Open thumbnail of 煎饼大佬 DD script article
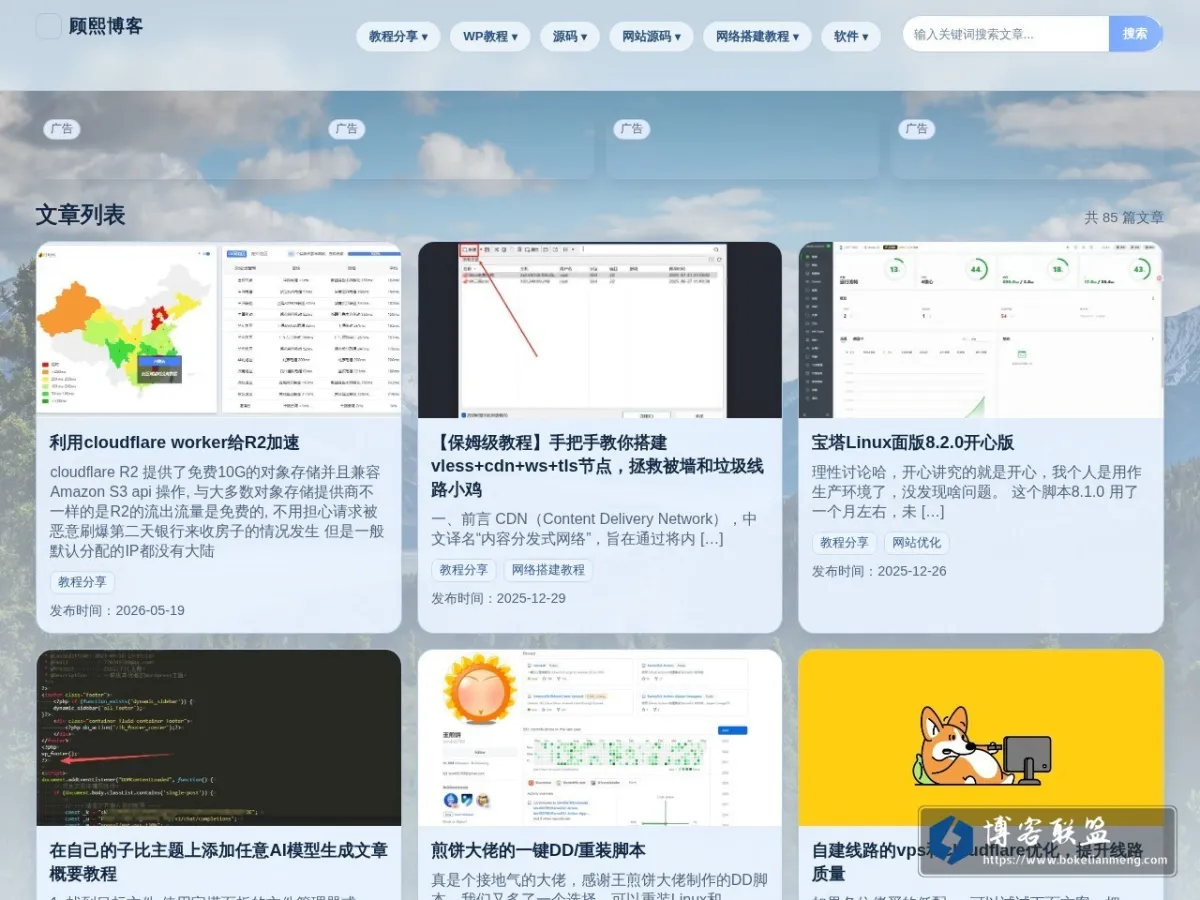Viewport: 1200px width, 900px height. [600, 738]
